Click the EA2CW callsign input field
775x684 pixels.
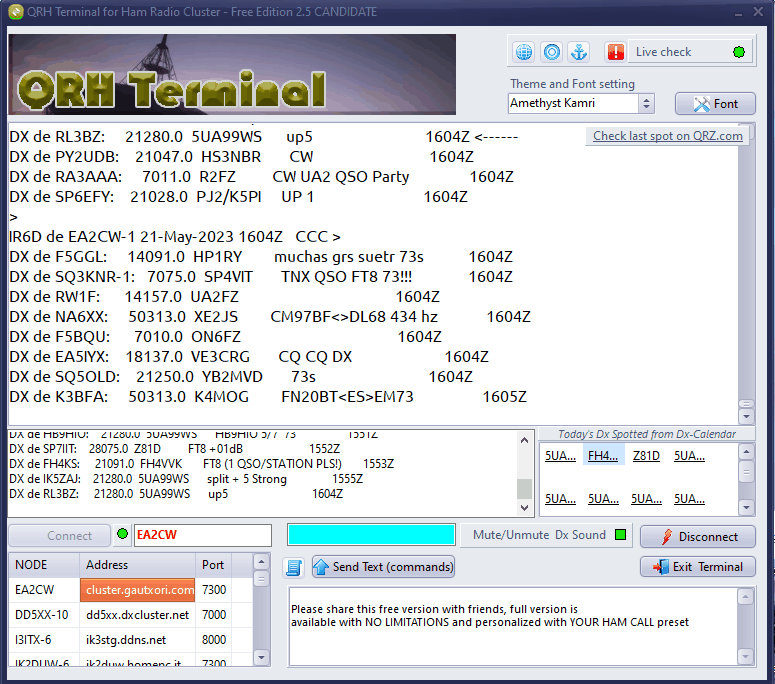tap(202, 535)
